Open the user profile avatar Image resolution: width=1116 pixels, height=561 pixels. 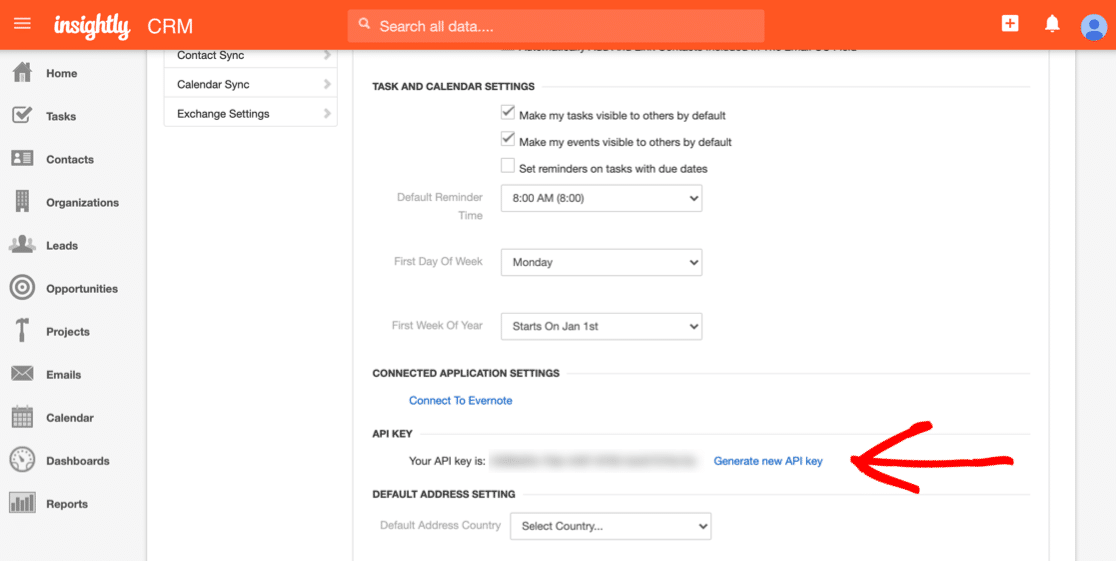coord(1093,27)
